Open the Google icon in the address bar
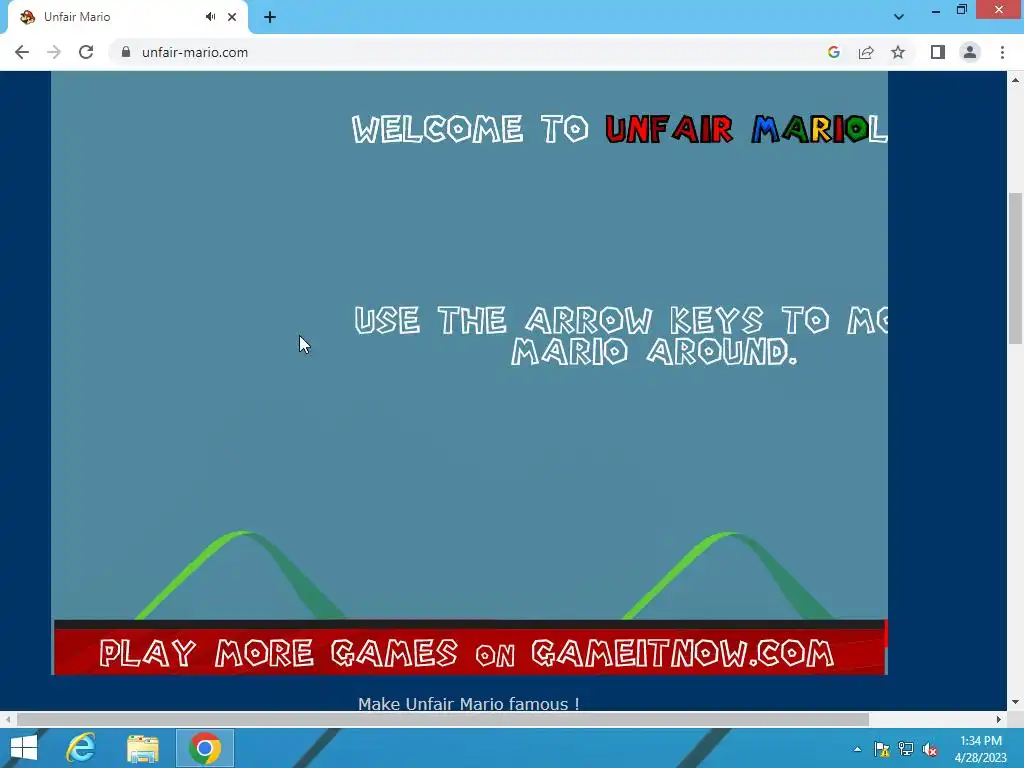1024x768 pixels. click(x=833, y=52)
